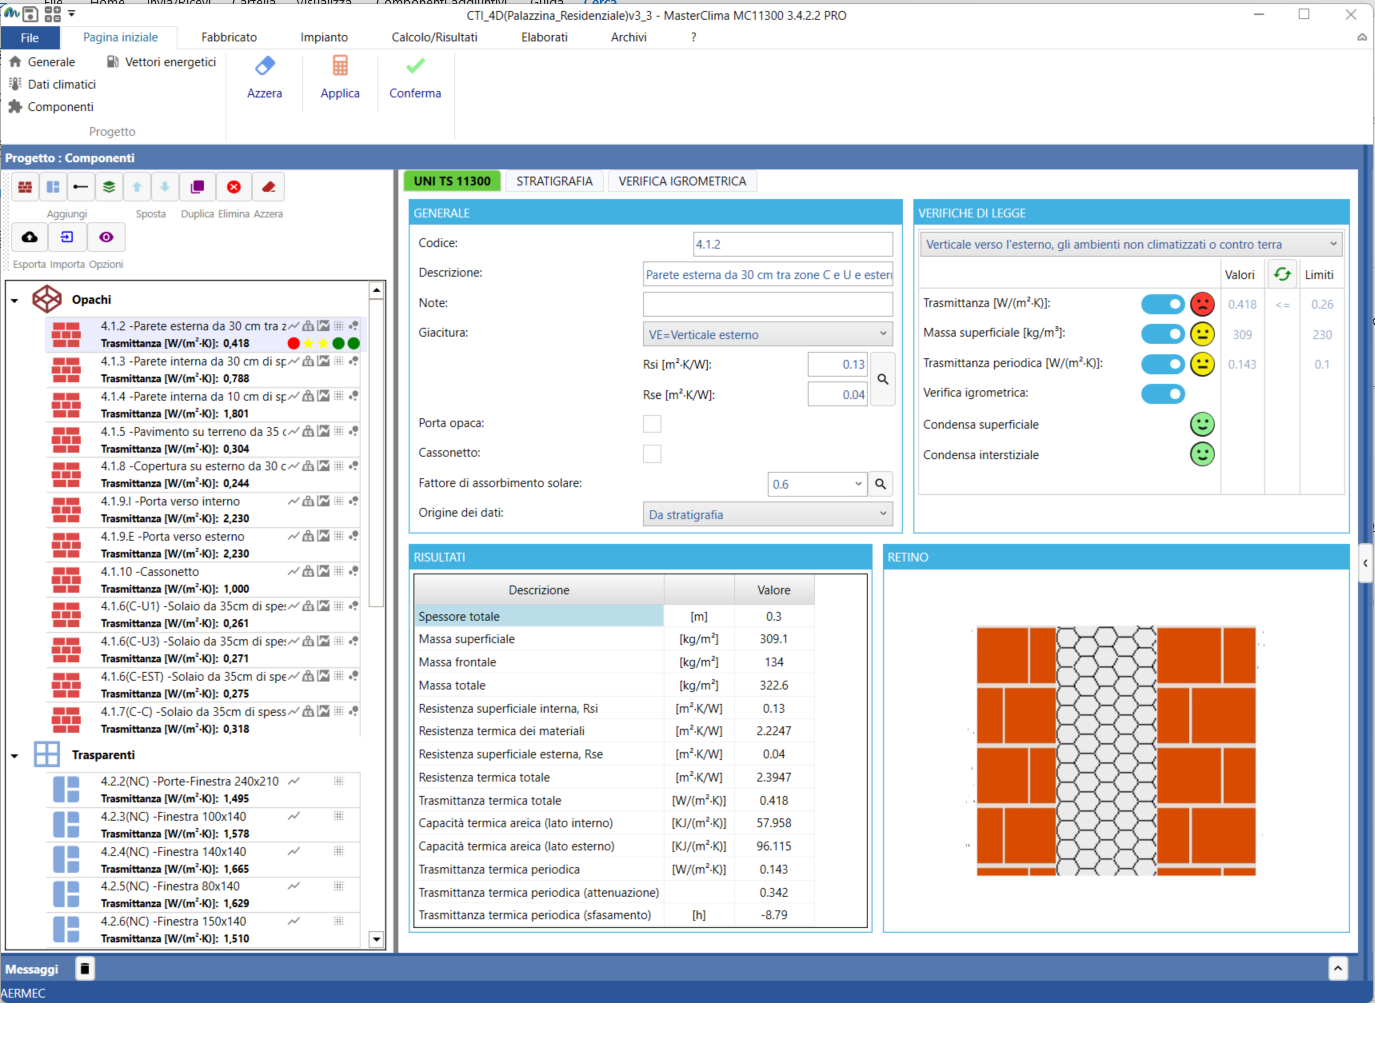The image size is (1375, 1050).
Task: Open Opzioni eye icon
Action: 106,237
